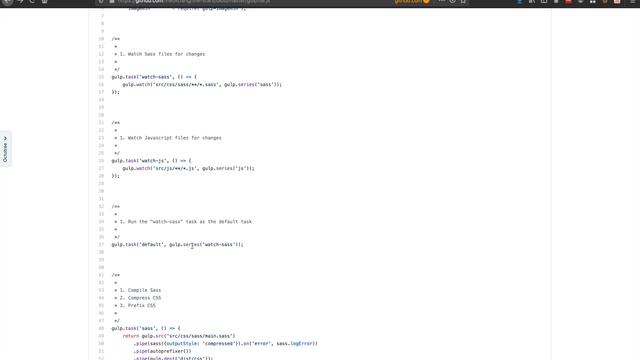Click comment "1. Watch Javascript files for changes"

[171, 138]
